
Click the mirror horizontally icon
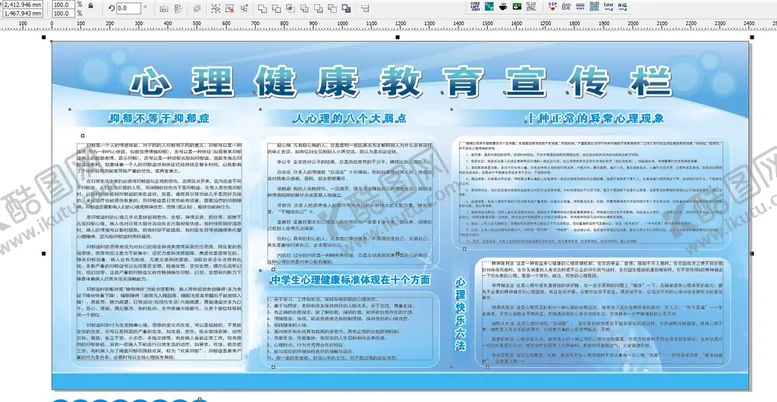(164, 8)
